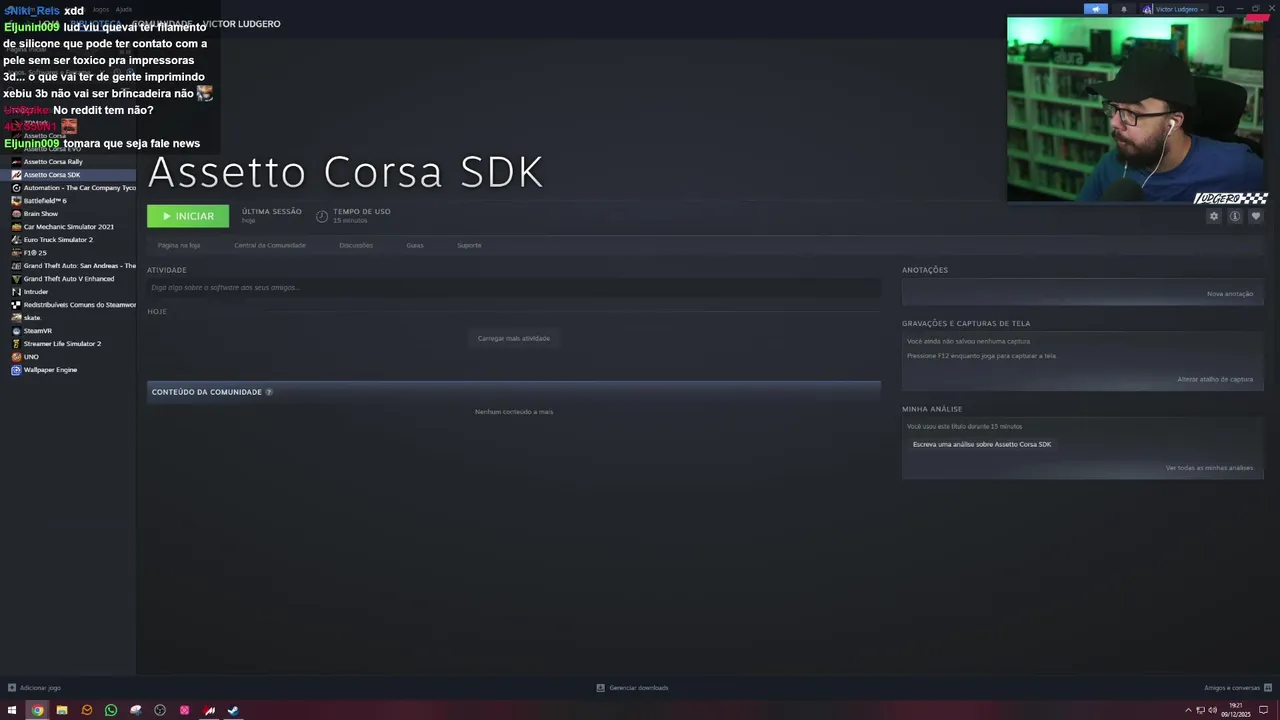Screen dimensions: 1280x720
Task: Open Google Chrome from taskbar
Action: 37,711
